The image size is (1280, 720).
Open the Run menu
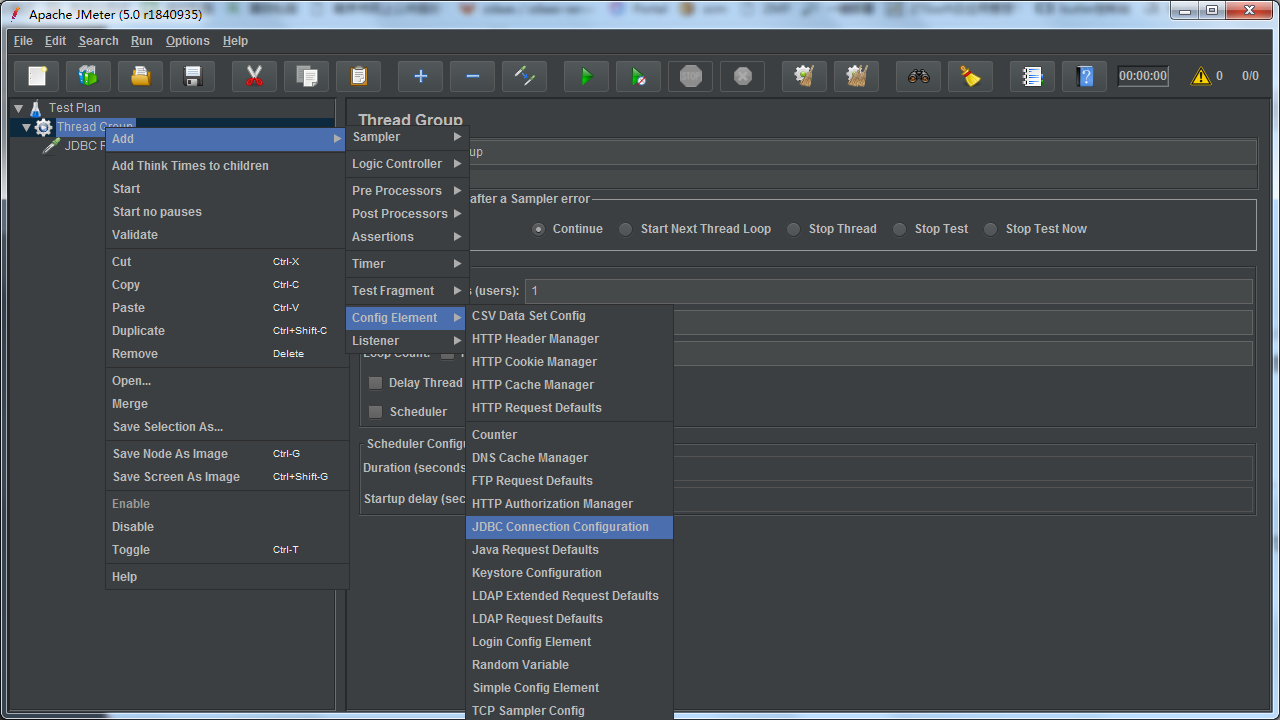[x=142, y=41]
